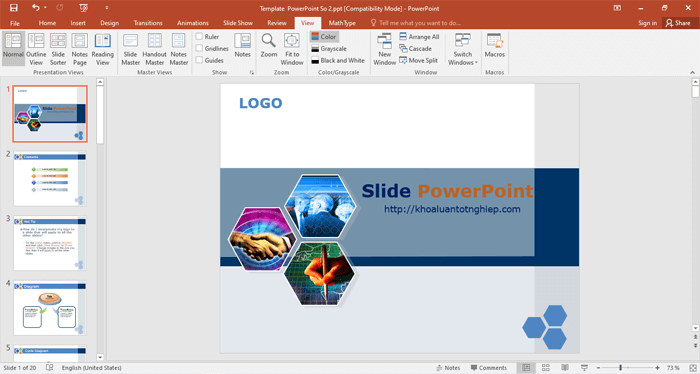Open Notes Master view
700x374 pixels.
click(179, 49)
